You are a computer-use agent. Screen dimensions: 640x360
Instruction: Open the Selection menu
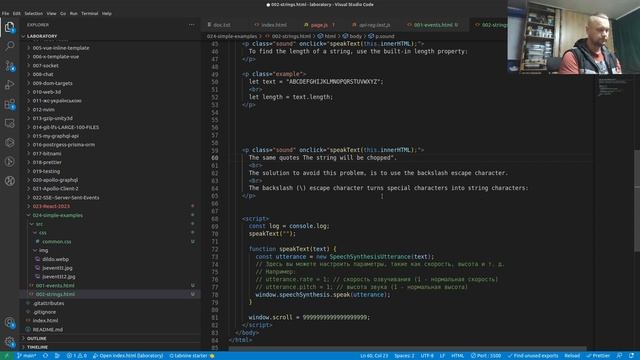click(x=33, y=13)
